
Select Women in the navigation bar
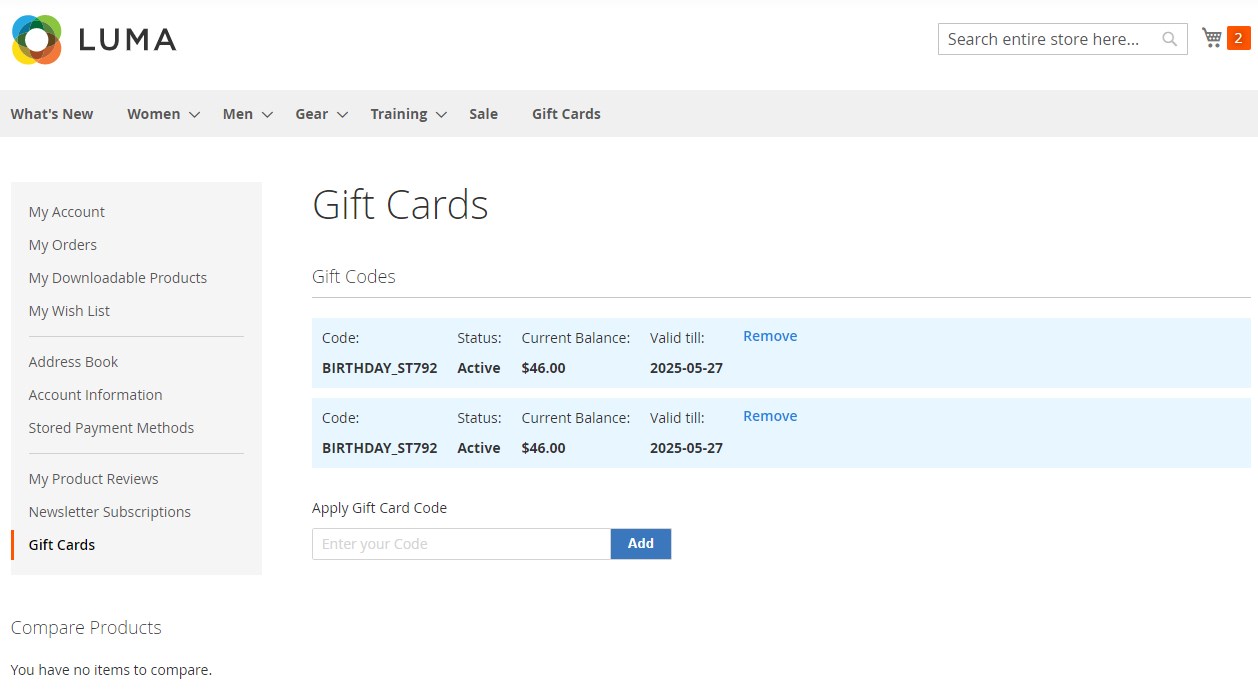click(x=154, y=114)
